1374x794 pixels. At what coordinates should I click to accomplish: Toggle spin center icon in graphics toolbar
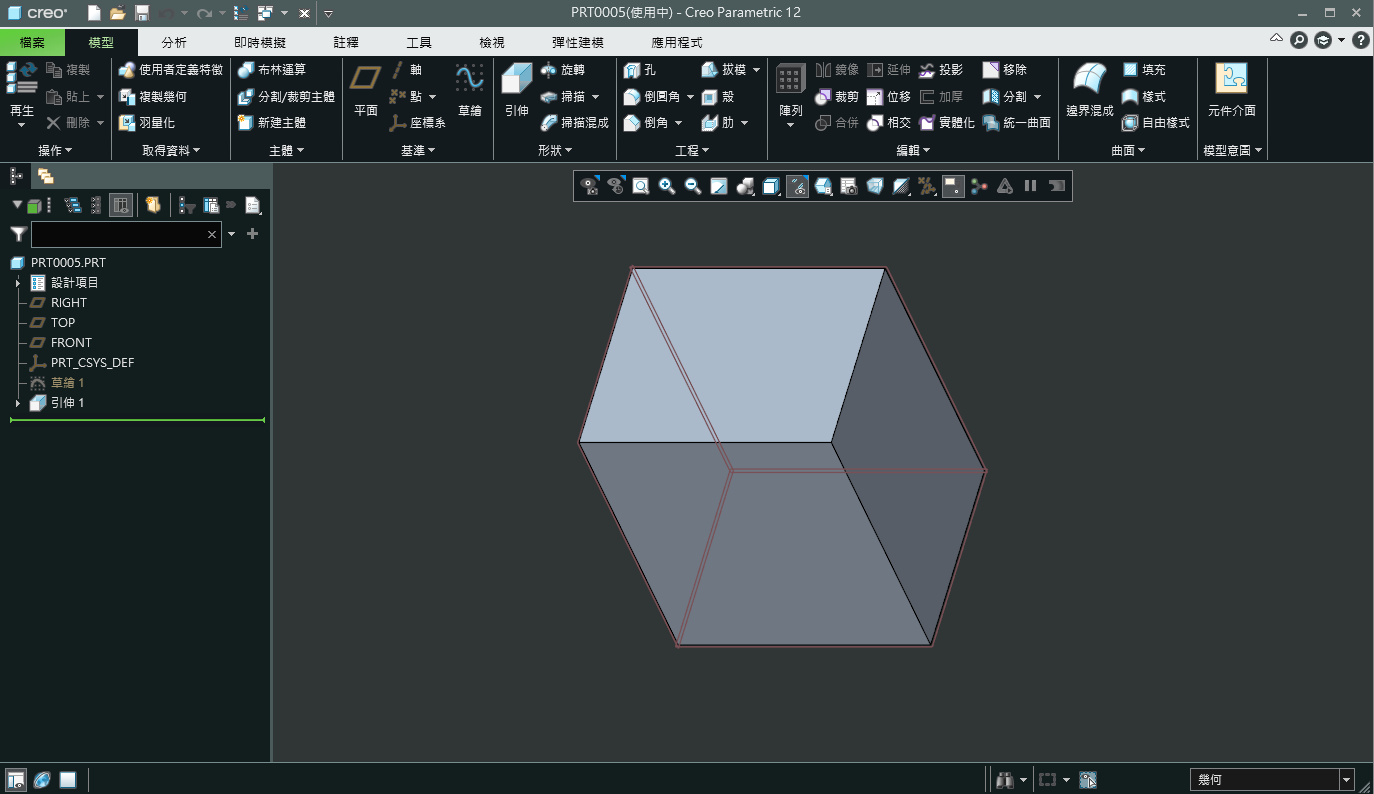pos(979,186)
